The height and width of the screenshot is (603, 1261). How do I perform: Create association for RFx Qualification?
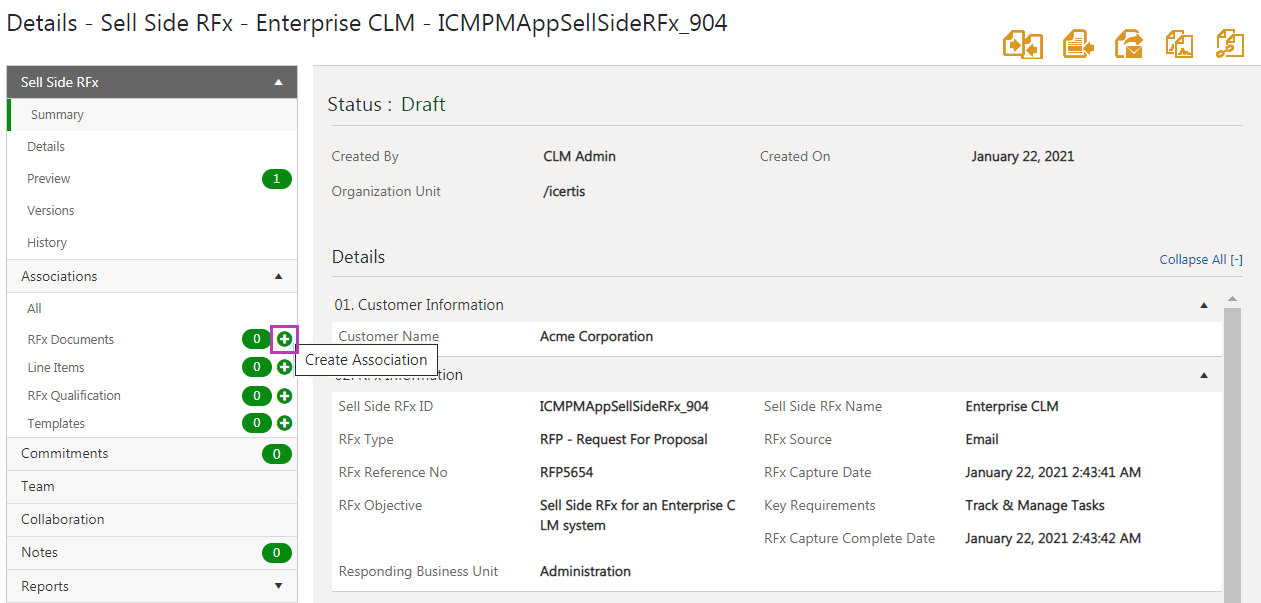[x=285, y=396]
